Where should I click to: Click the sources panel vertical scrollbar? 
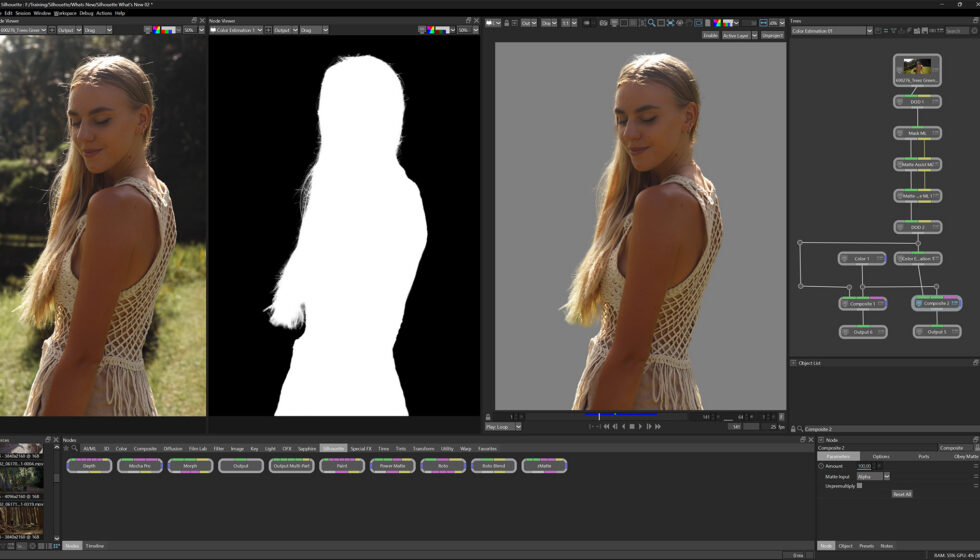tap(56, 492)
